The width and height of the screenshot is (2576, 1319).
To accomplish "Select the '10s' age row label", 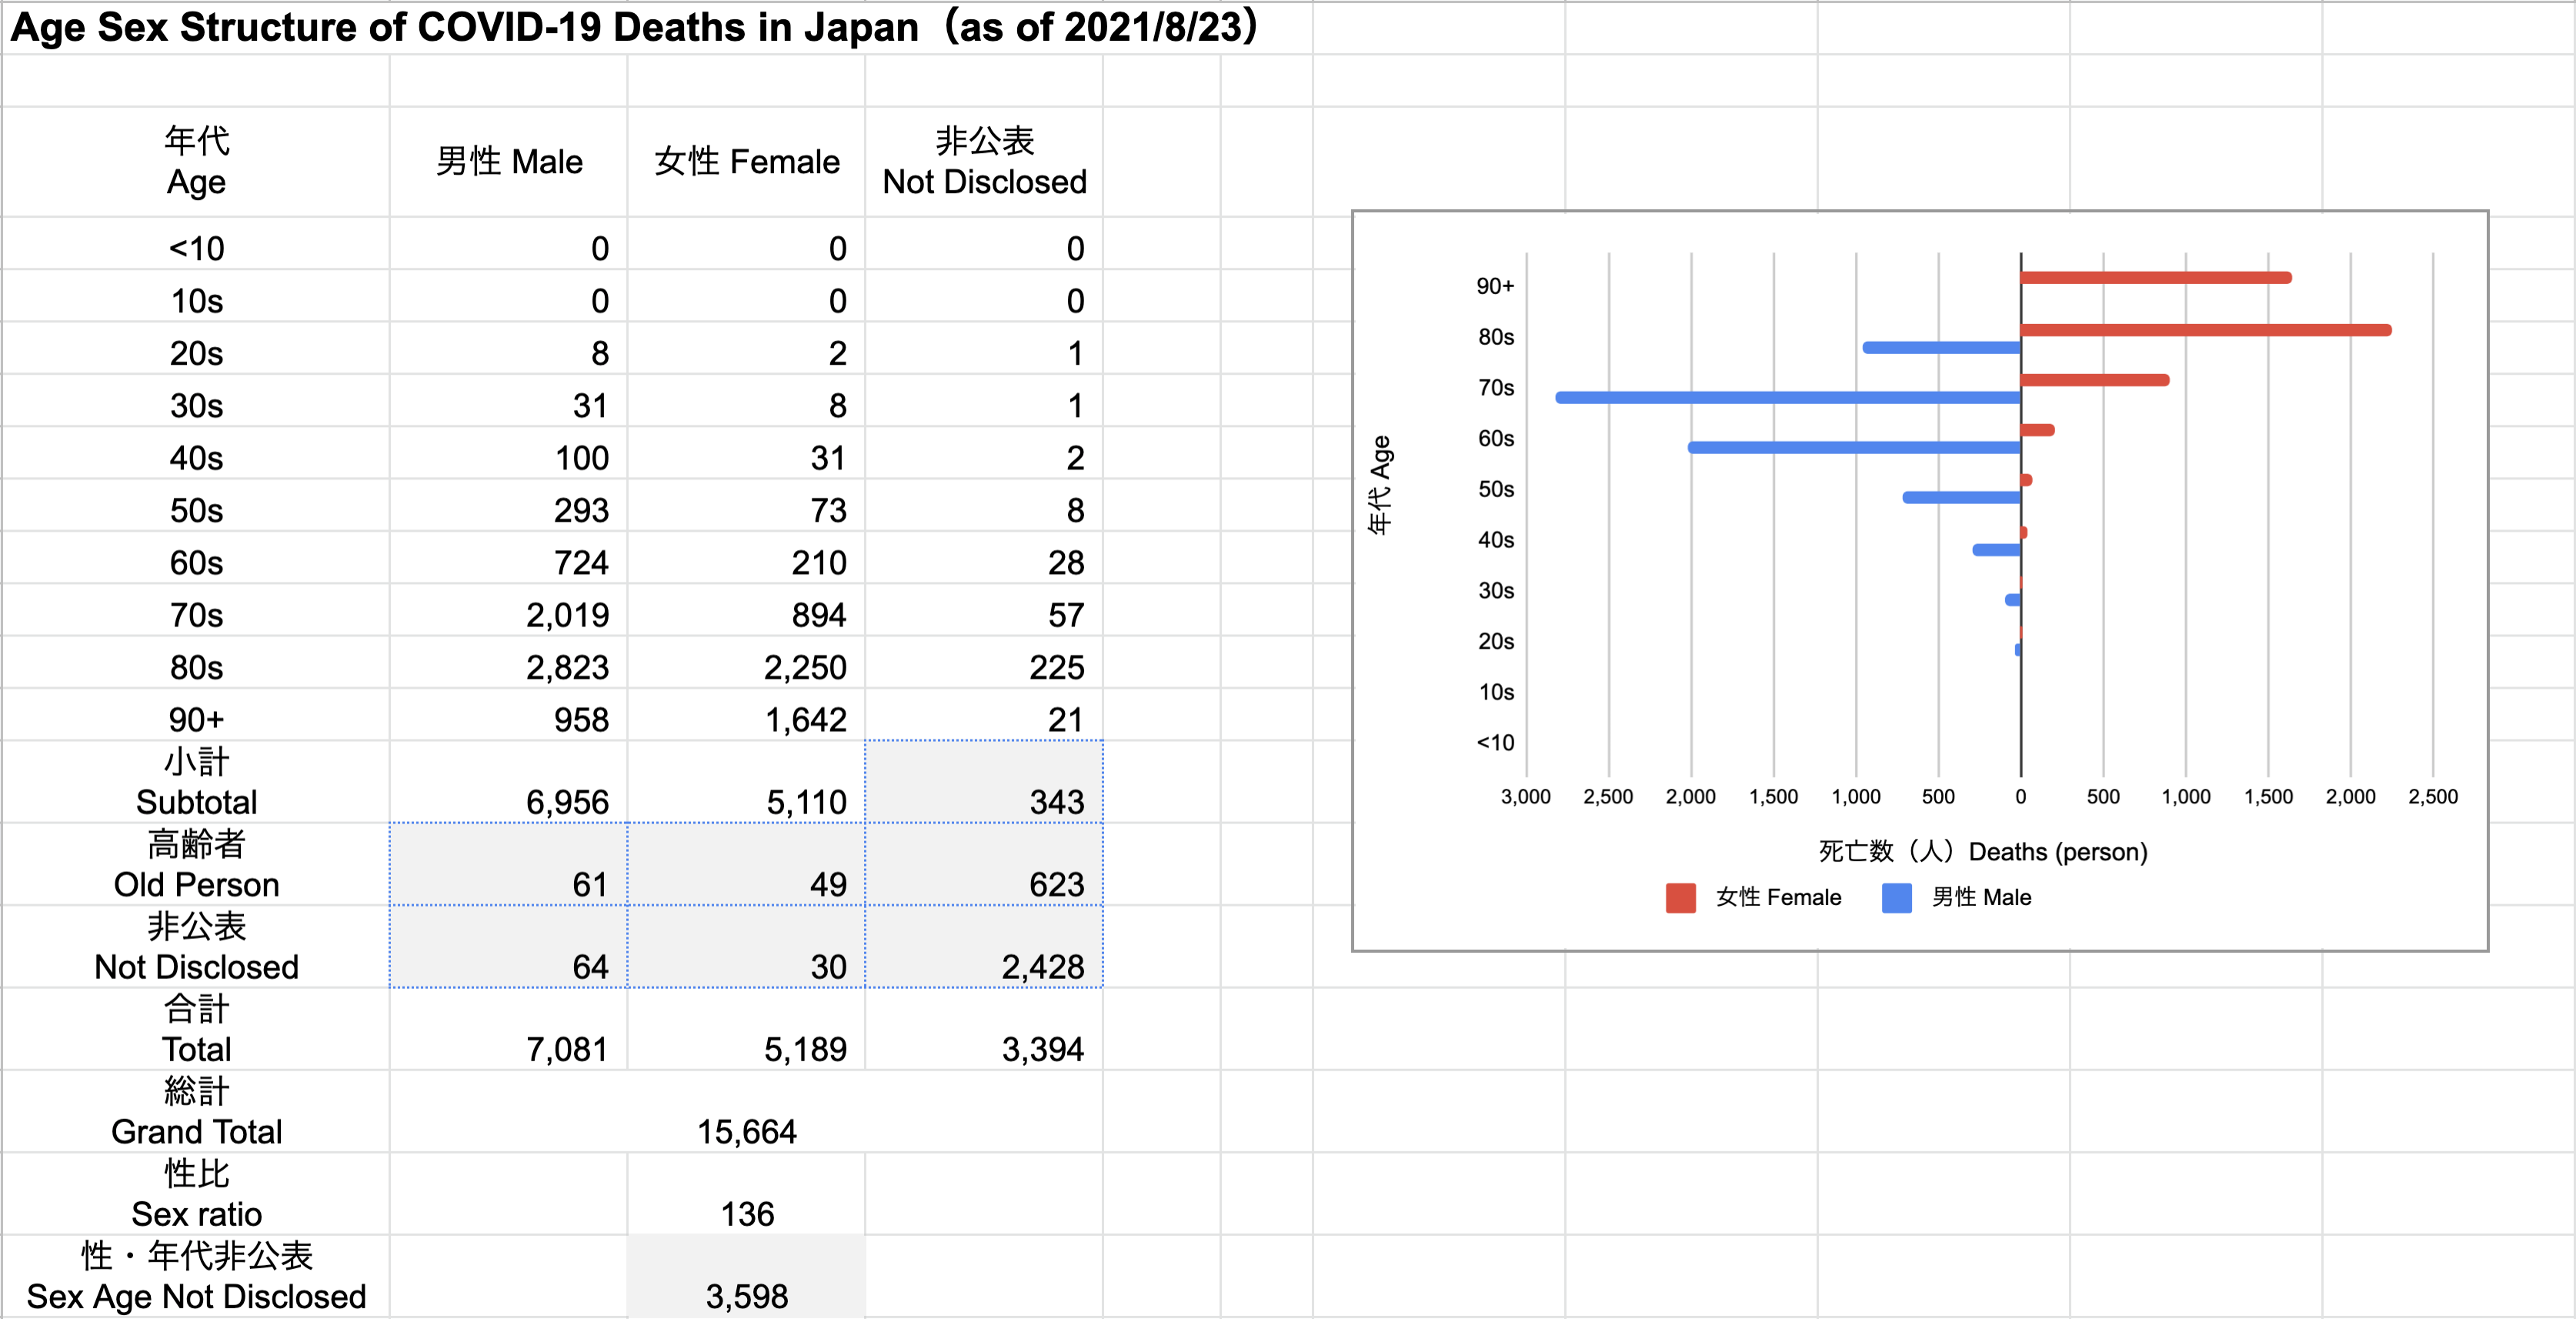I will tap(196, 300).
